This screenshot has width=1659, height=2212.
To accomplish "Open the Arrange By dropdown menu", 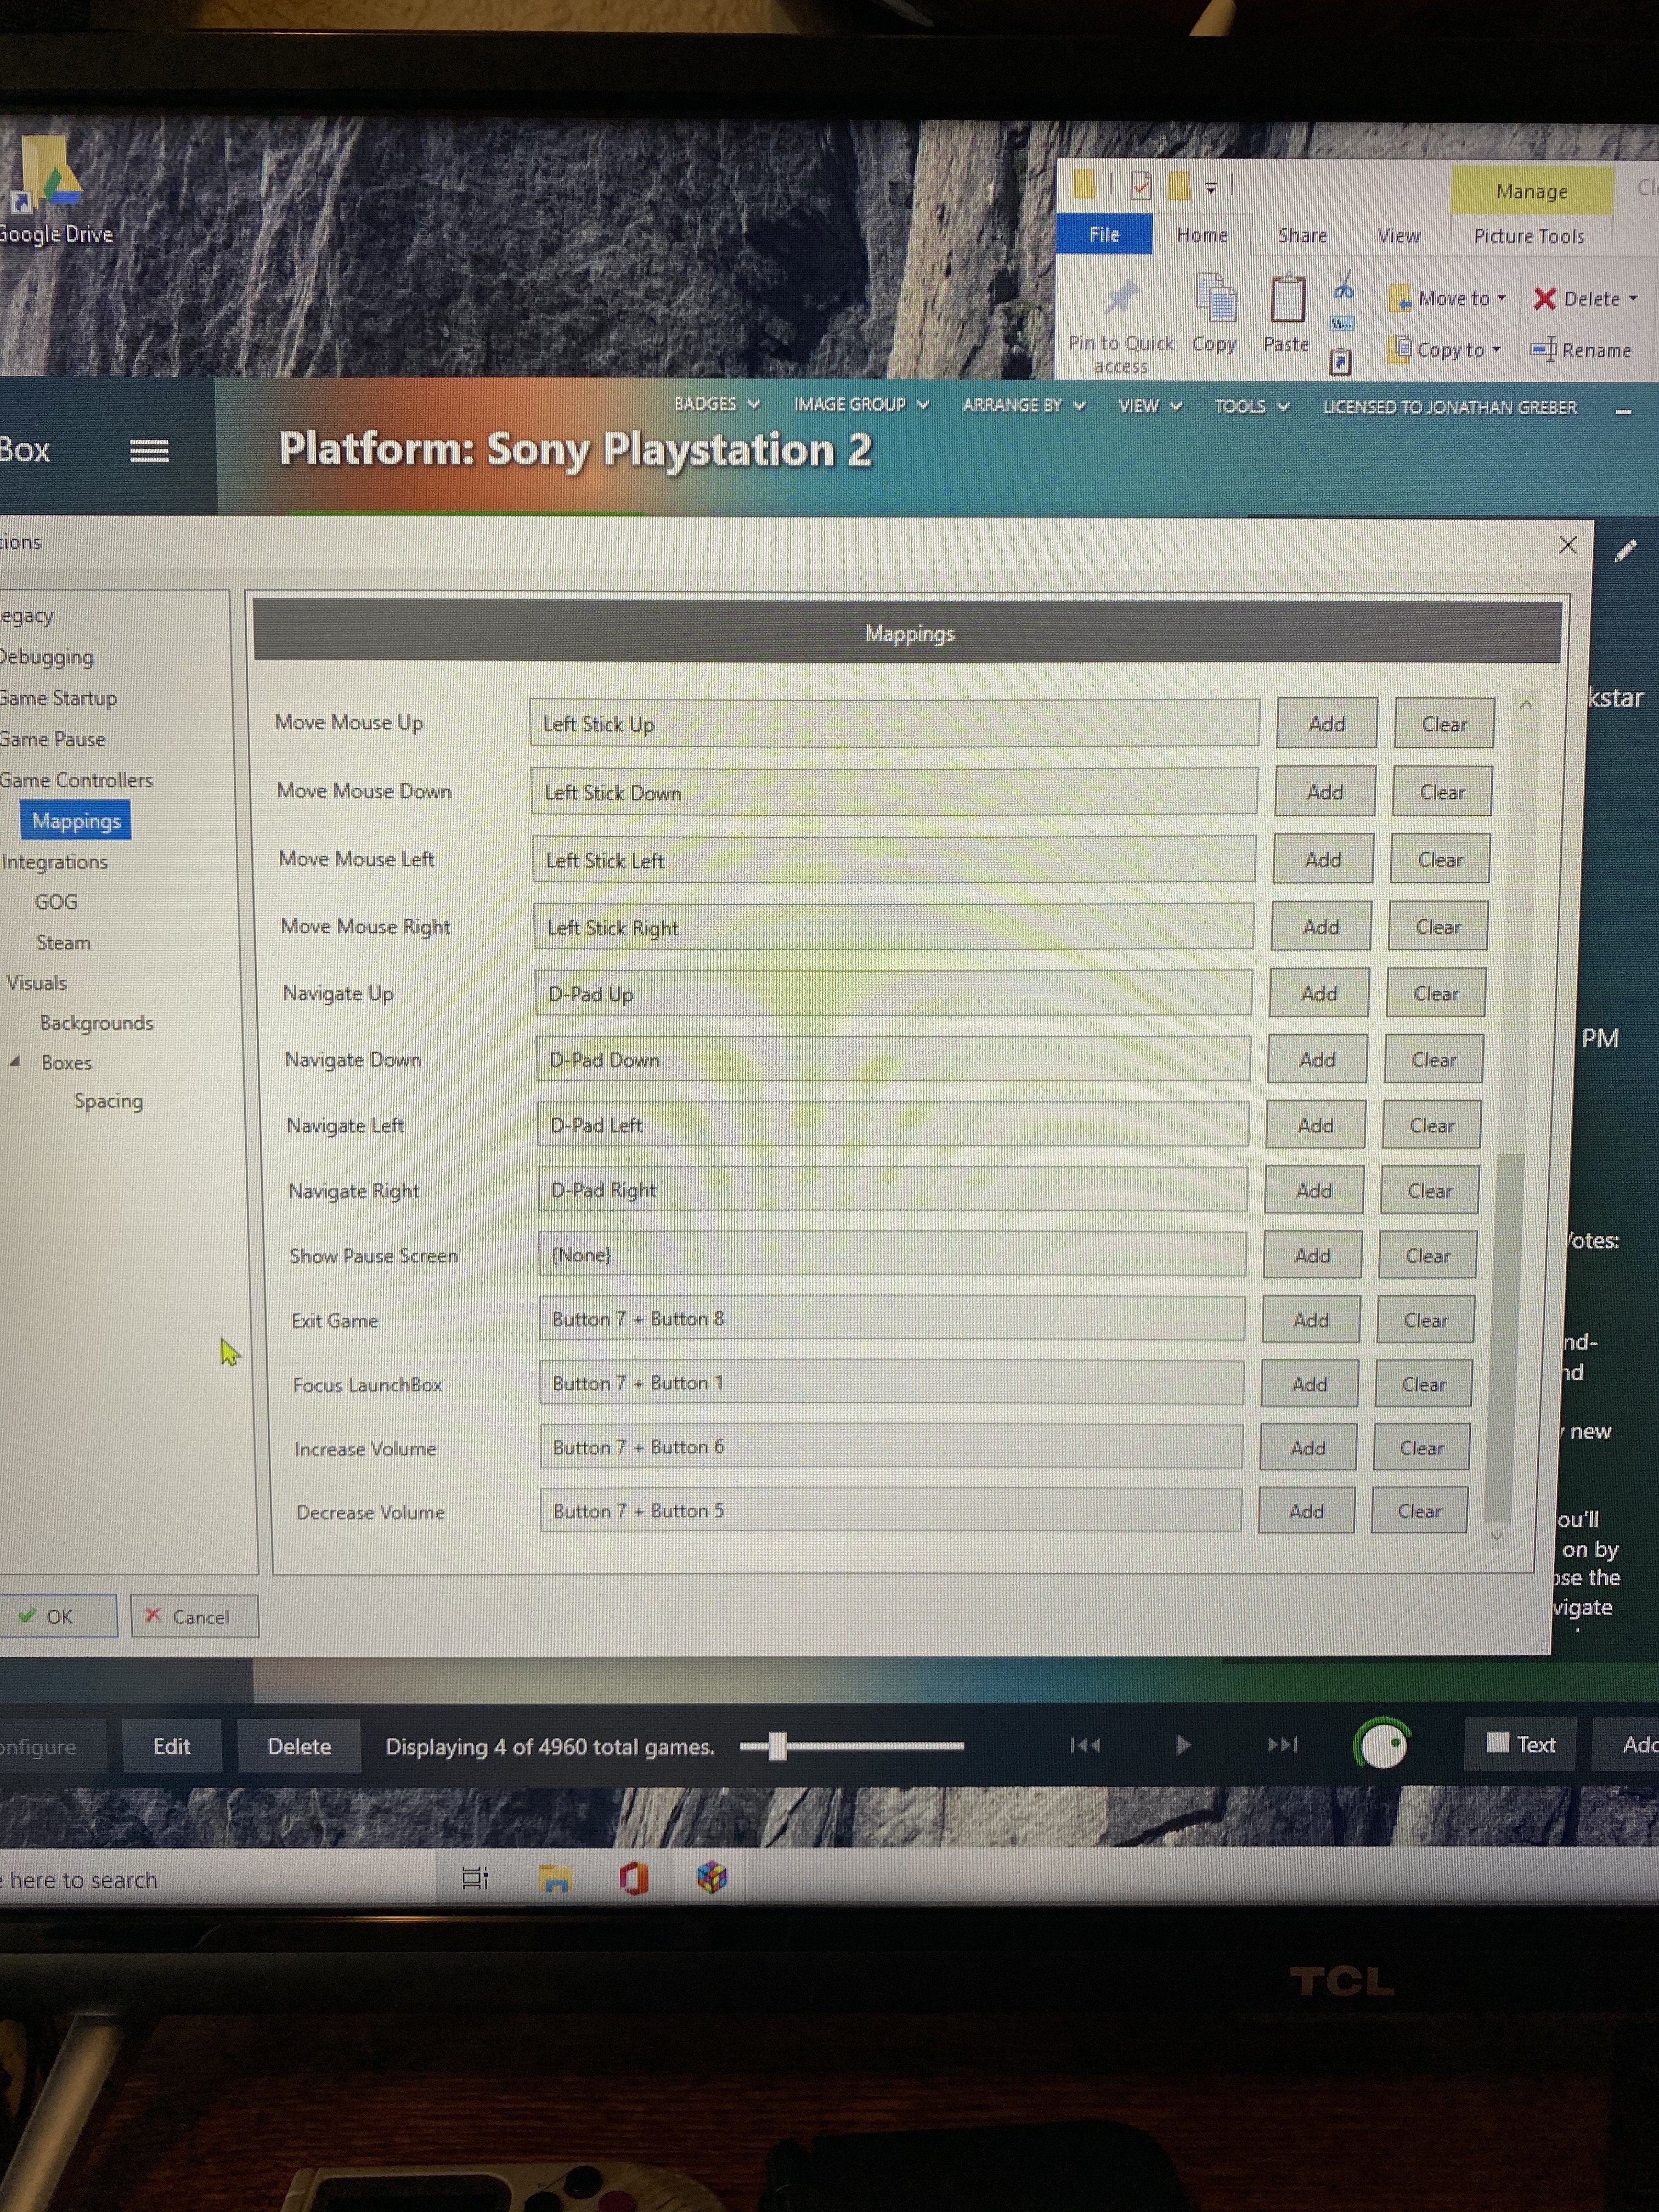I will pyautogui.click(x=1023, y=405).
